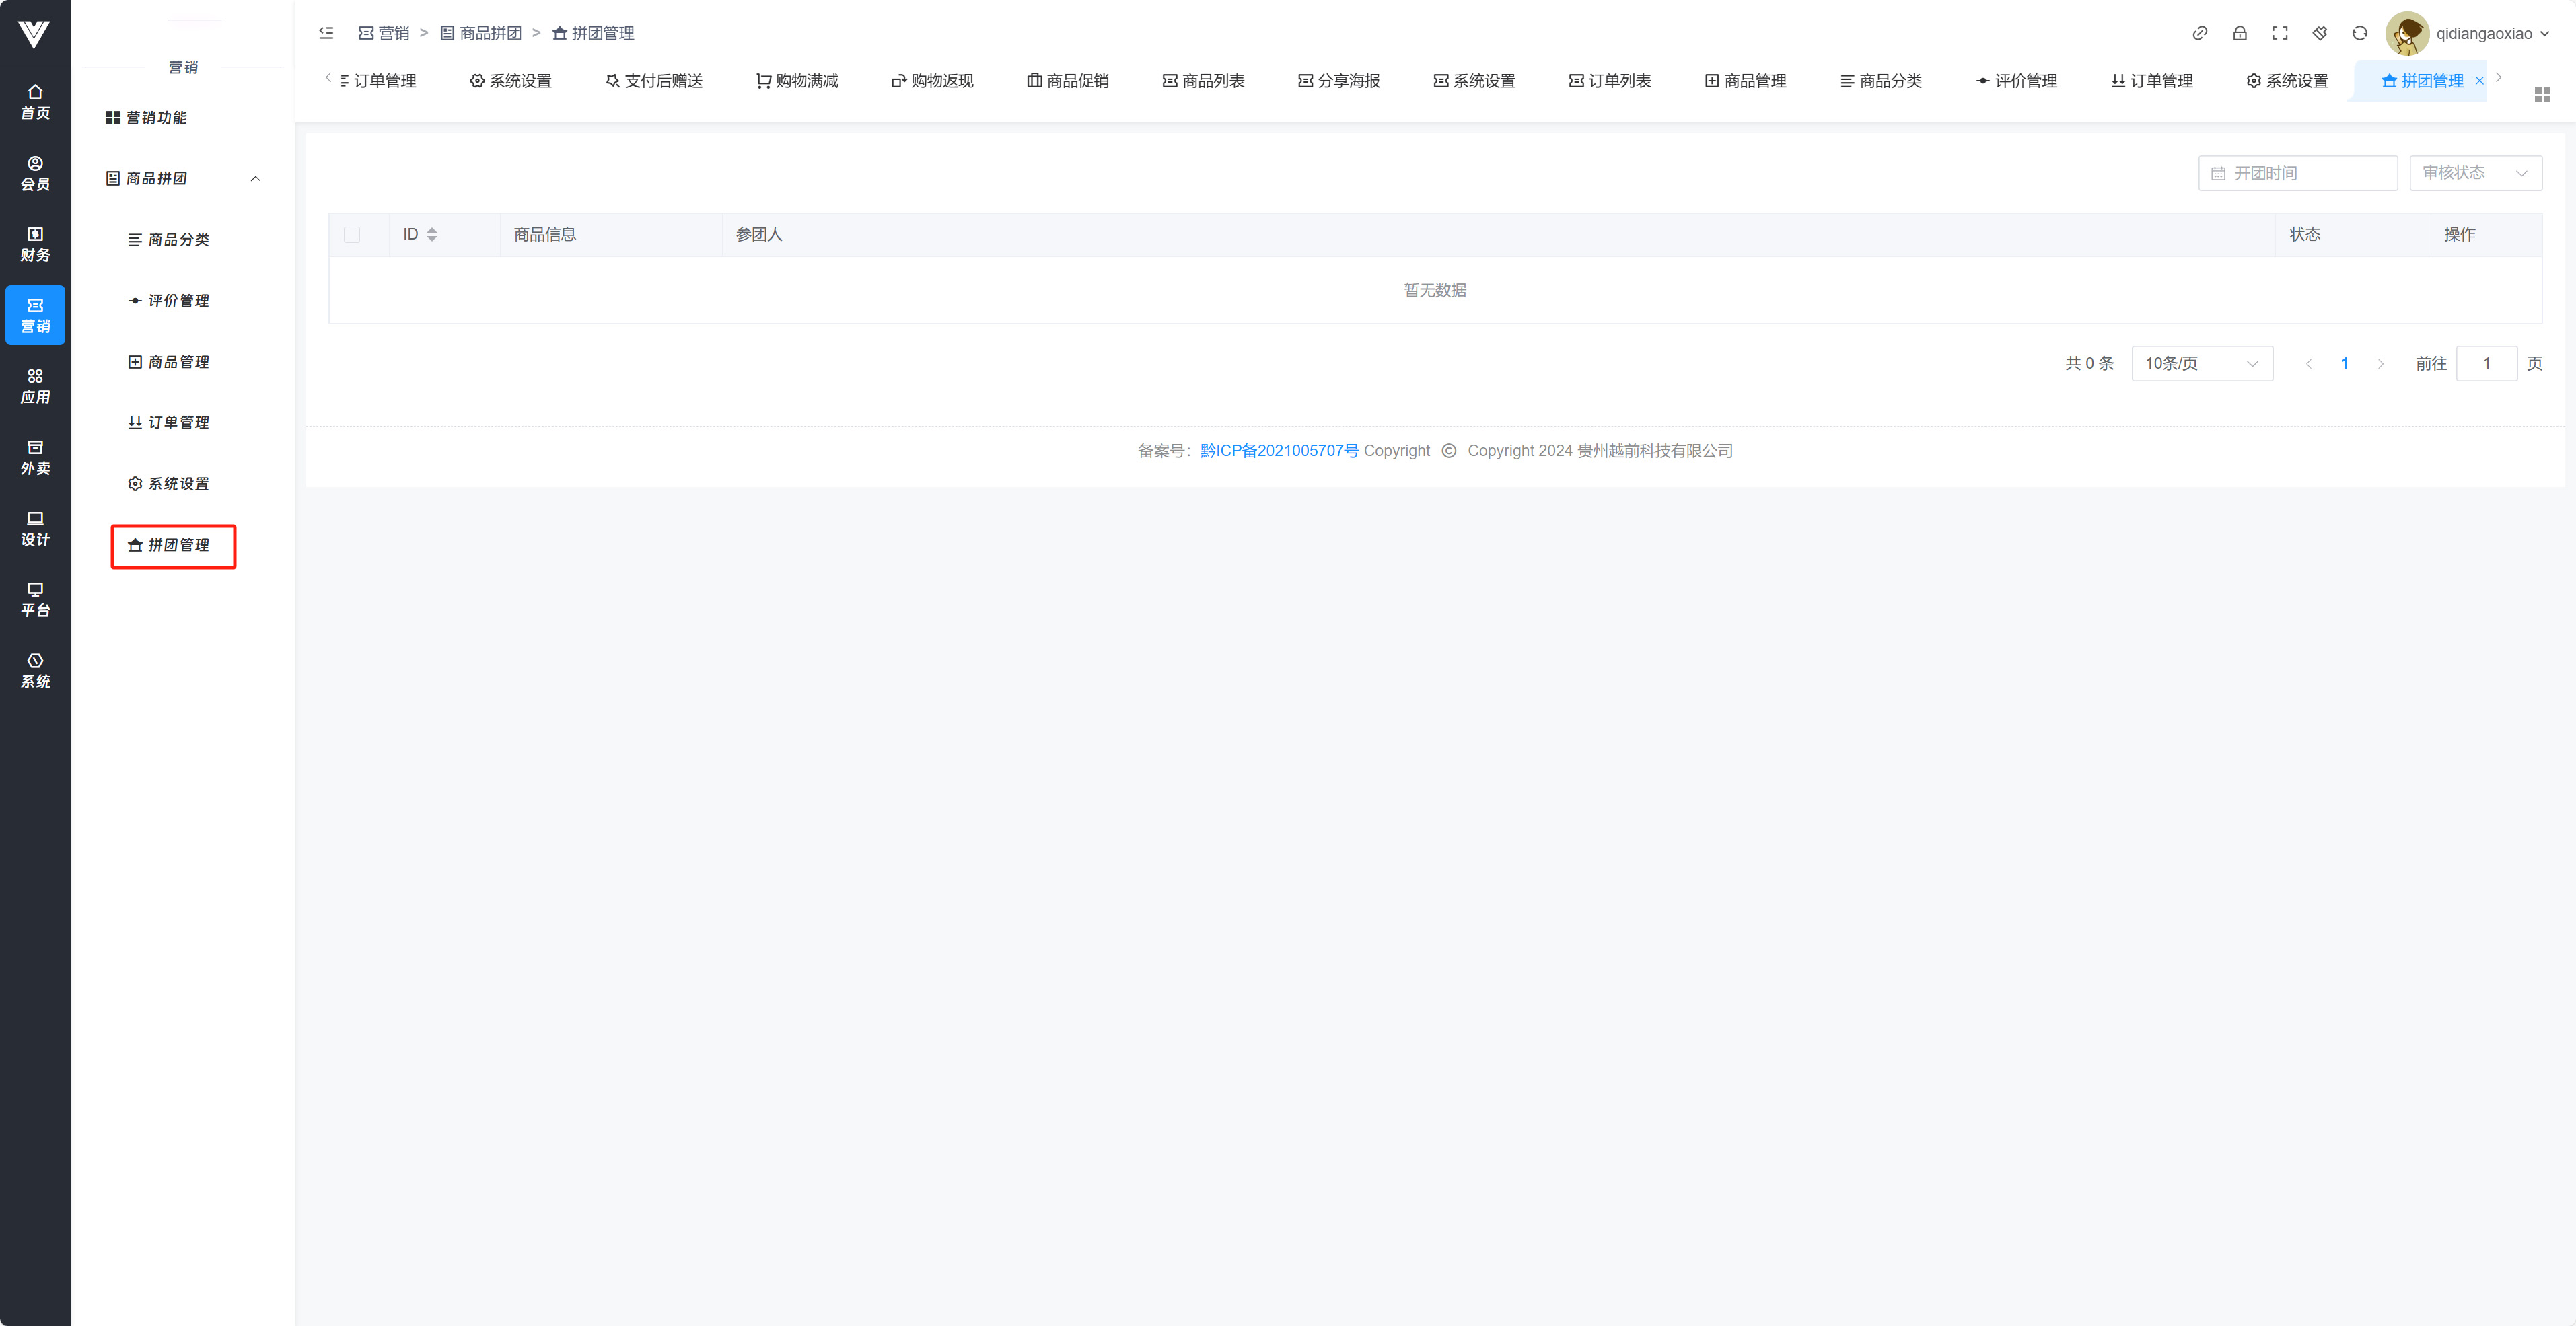Viewport: 2576px width, 1326px height.
Task: Open the 外卖 takeout sidebar section
Action: [35, 457]
